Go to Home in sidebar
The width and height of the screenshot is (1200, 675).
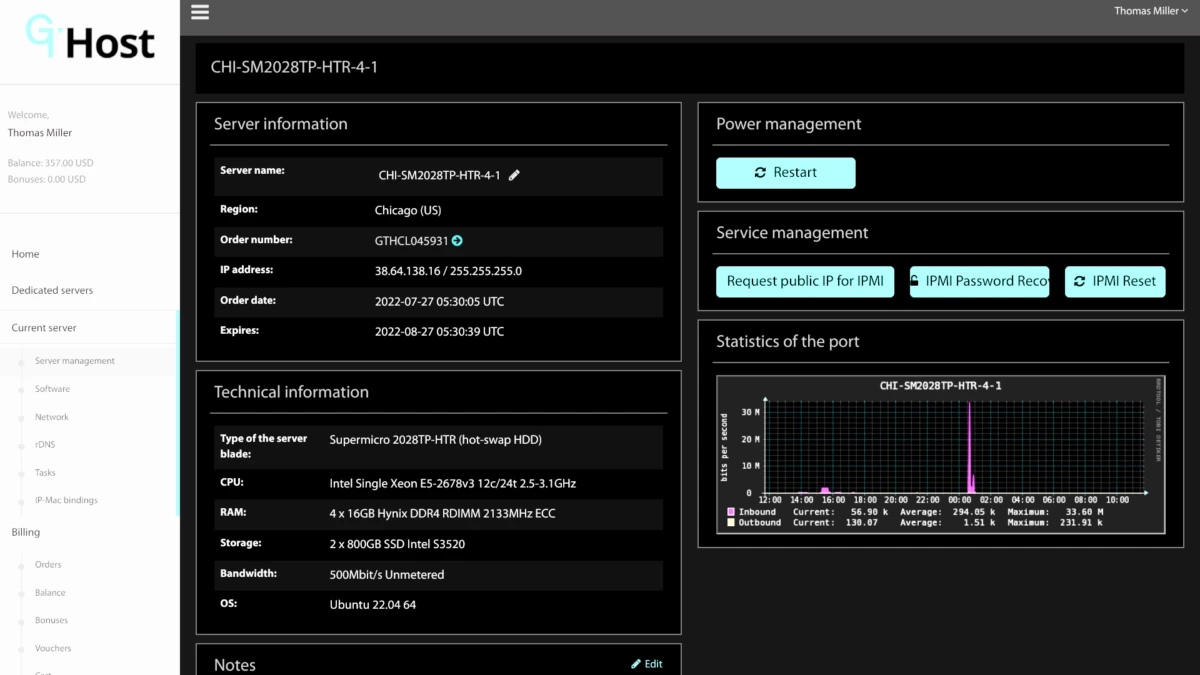[x=26, y=254]
